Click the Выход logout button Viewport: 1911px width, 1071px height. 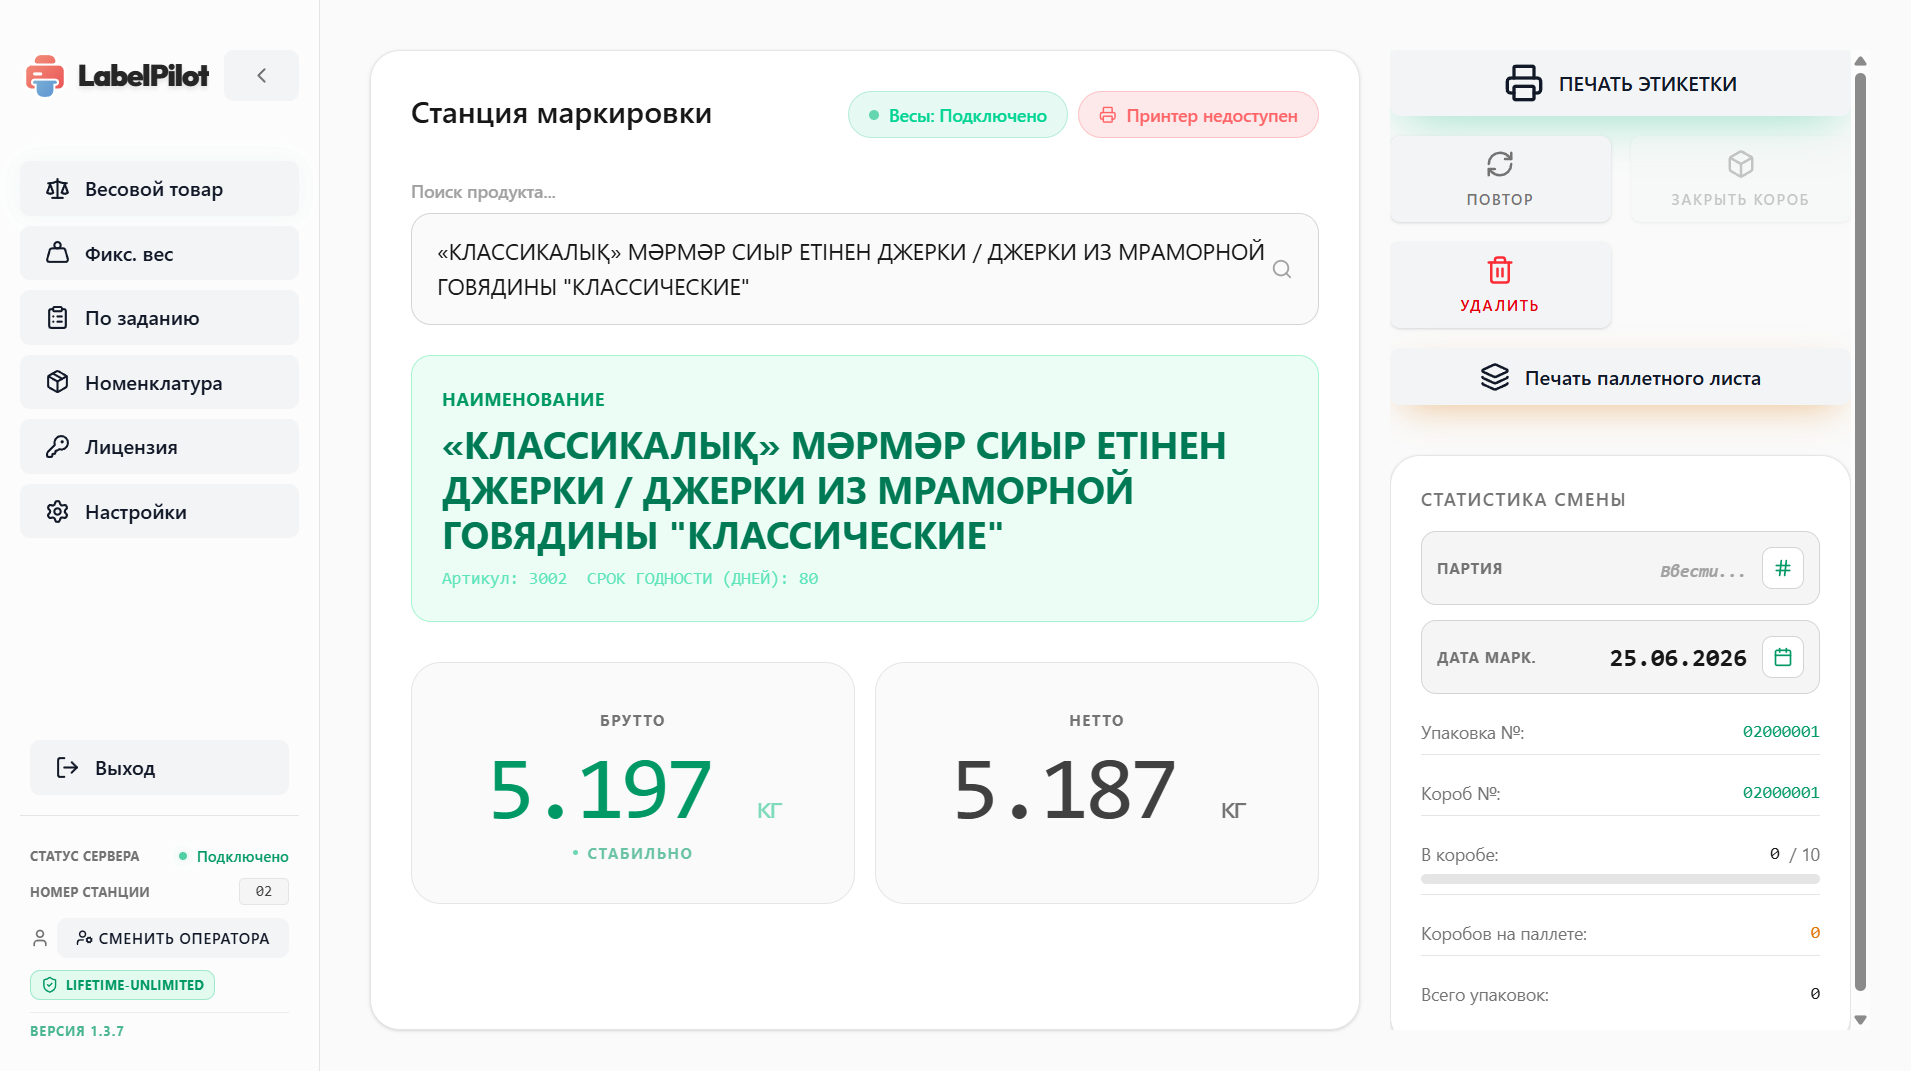[159, 768]
